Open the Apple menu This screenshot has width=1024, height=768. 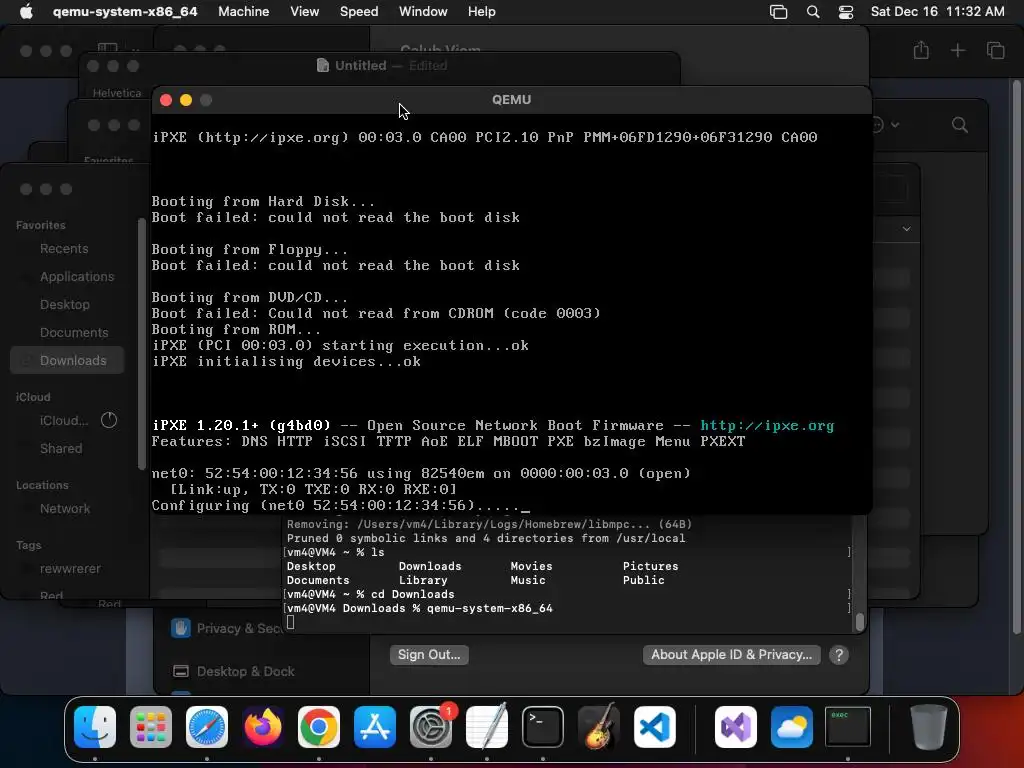26,11
